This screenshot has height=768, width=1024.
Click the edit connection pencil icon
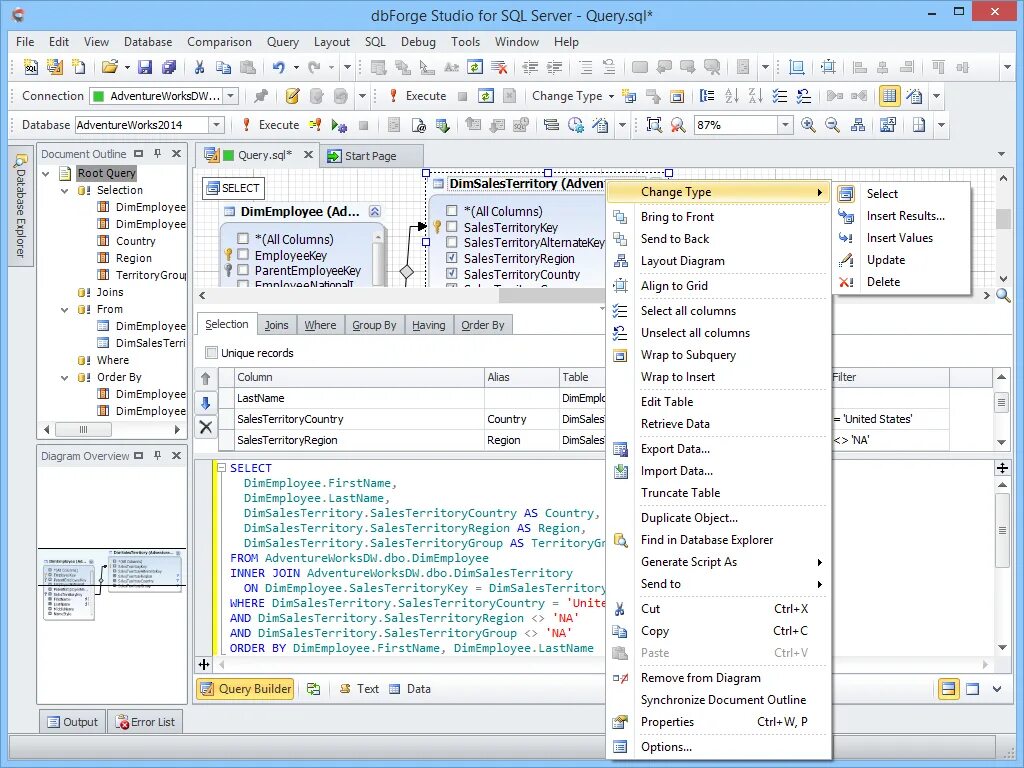pos(292,96)
